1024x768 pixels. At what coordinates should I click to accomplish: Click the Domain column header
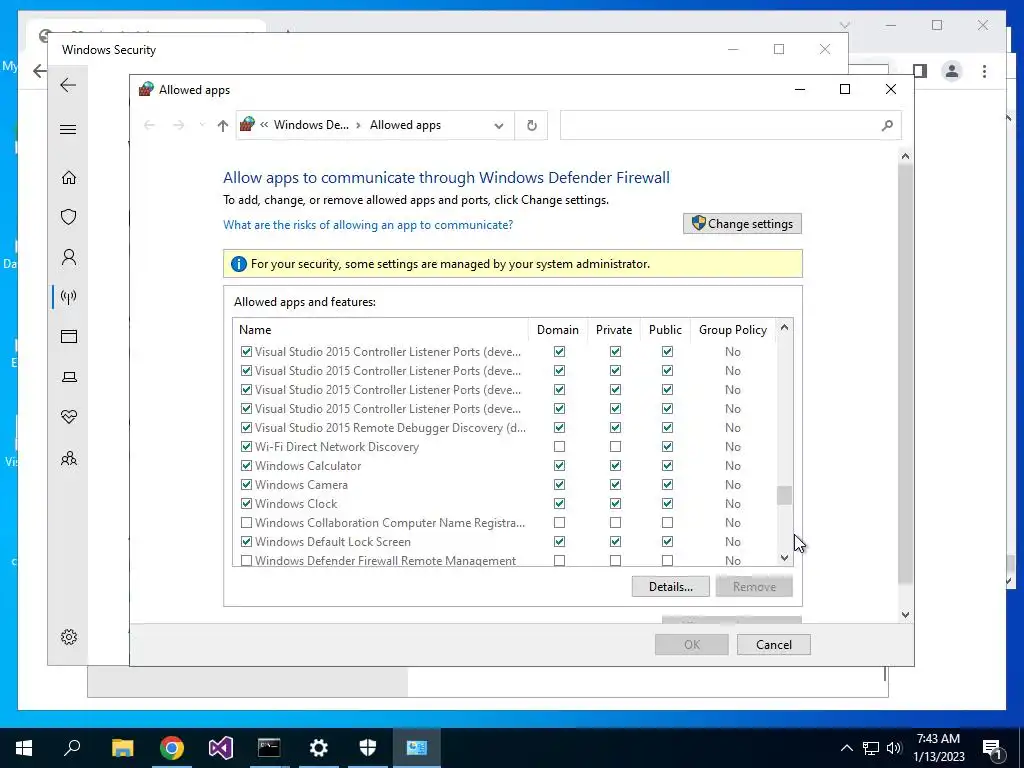point(558,330)
